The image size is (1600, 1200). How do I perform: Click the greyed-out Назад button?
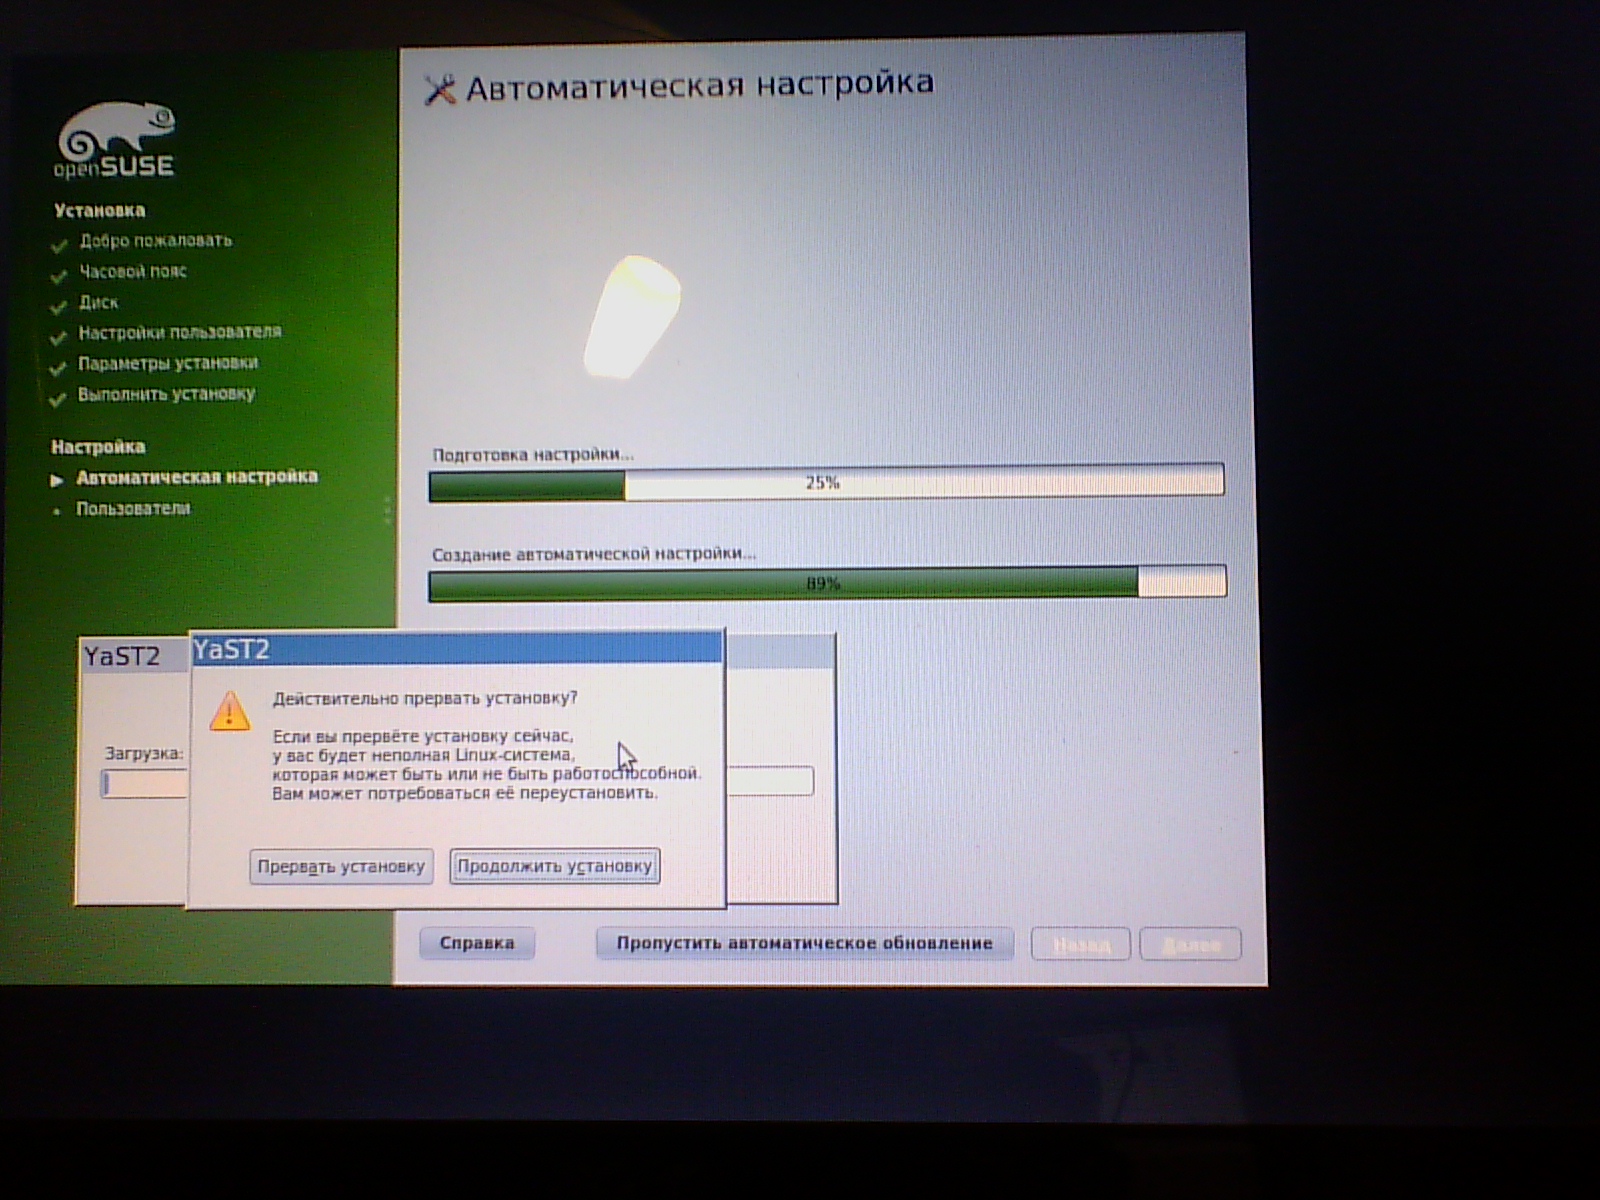[1081, 944]
